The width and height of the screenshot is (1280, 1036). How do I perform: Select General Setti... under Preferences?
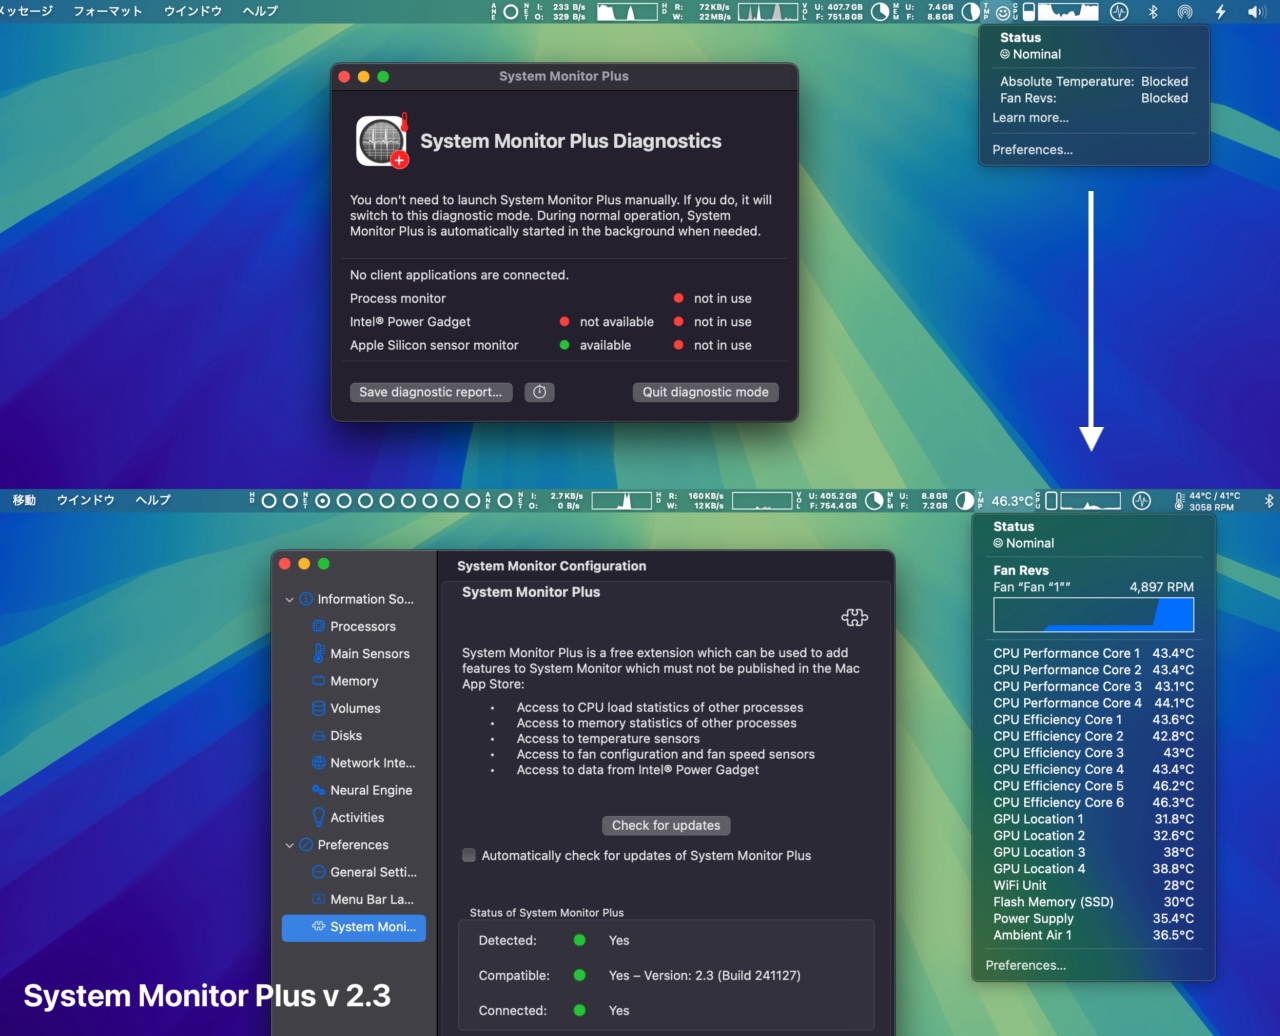pos(364,872)
